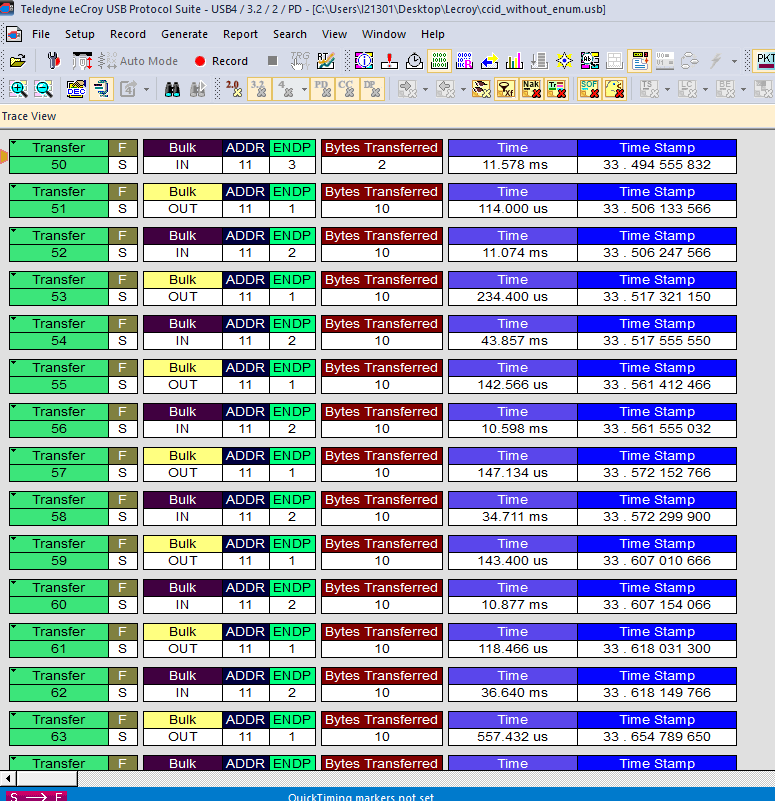775x801 pixels.
Task: Open dropdown next to USB4 hide icon
Action: 304,89
